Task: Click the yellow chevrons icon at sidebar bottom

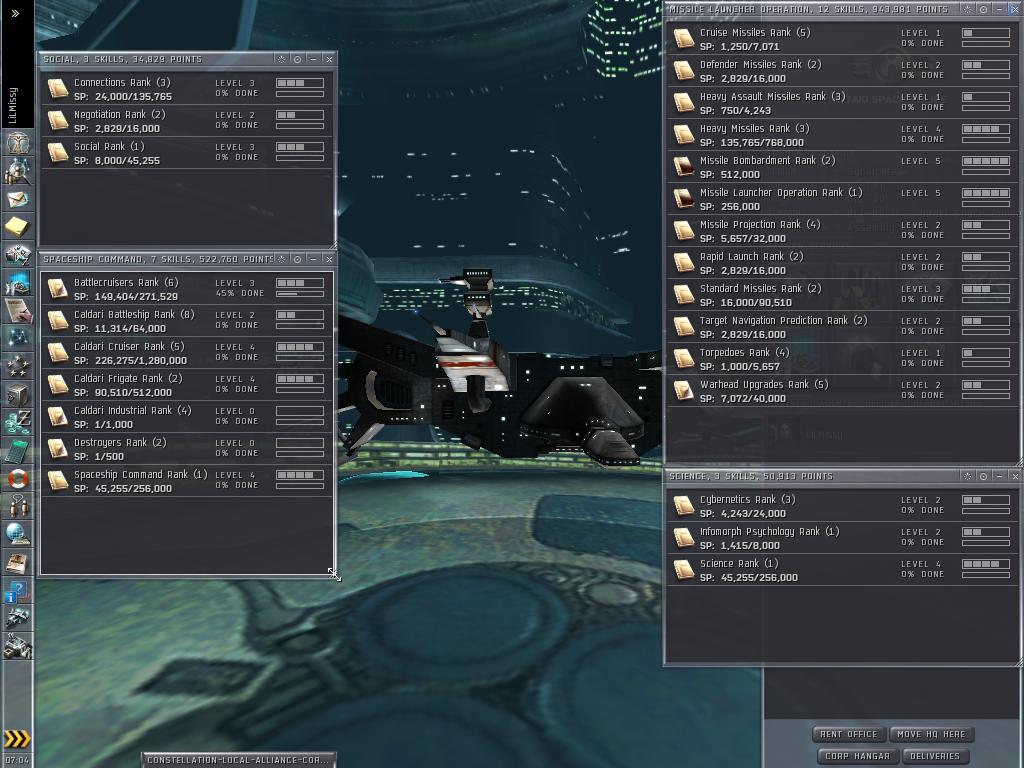Action: (17, 739)
